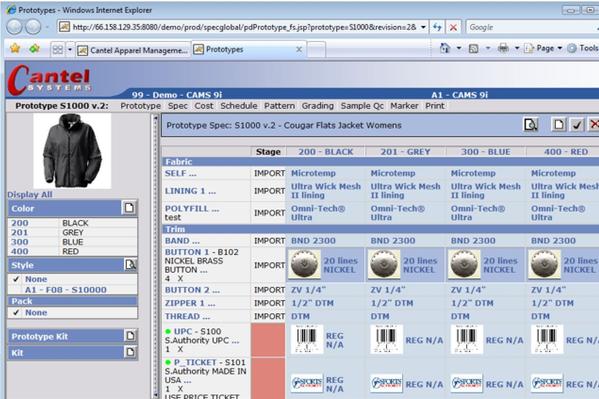The height and width of the screenshot is (399, 599).
Task: Click UPC barcode image in 300 - BLUE column
Action: tap(467, 339)
